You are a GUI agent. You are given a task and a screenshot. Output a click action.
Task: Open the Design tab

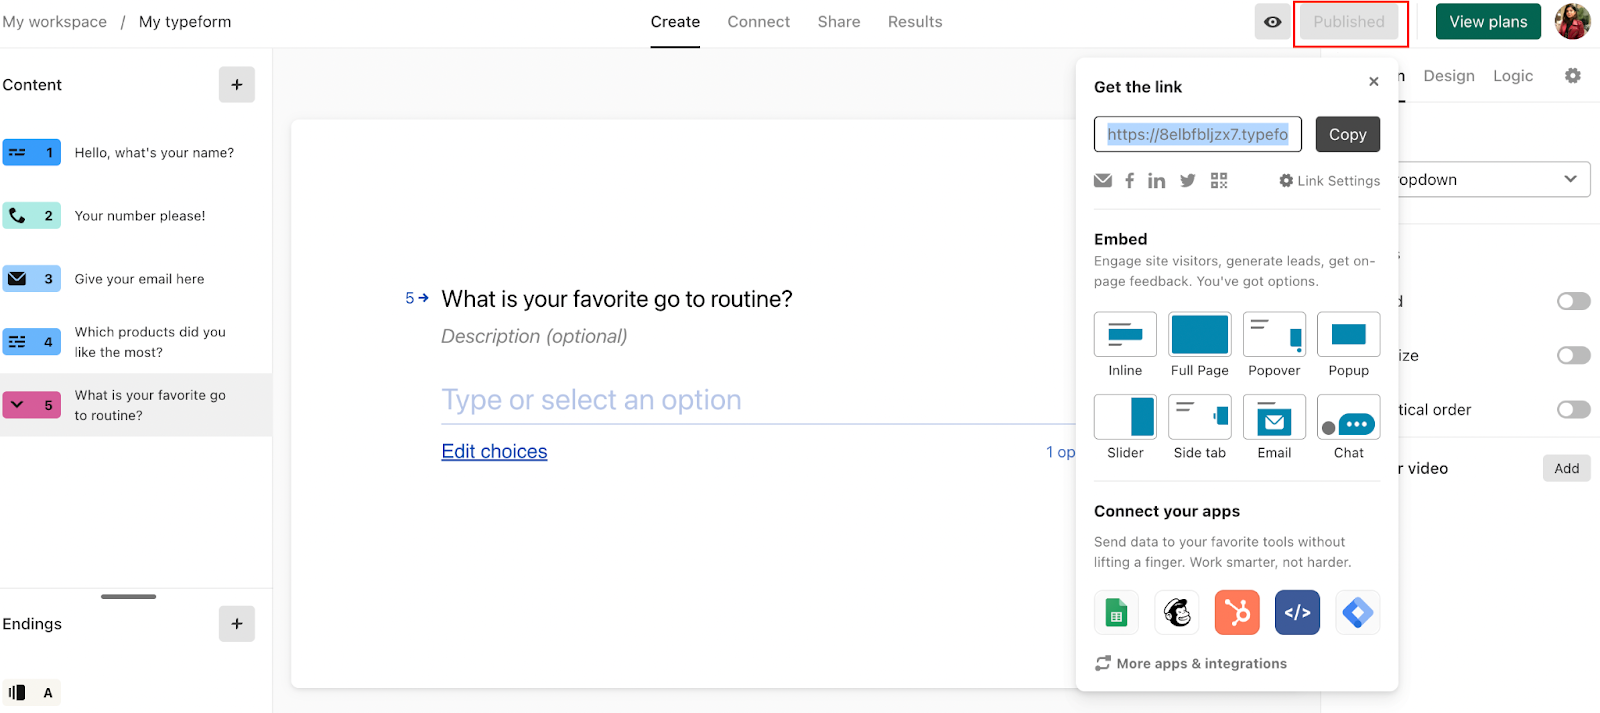pos(1448,76)
